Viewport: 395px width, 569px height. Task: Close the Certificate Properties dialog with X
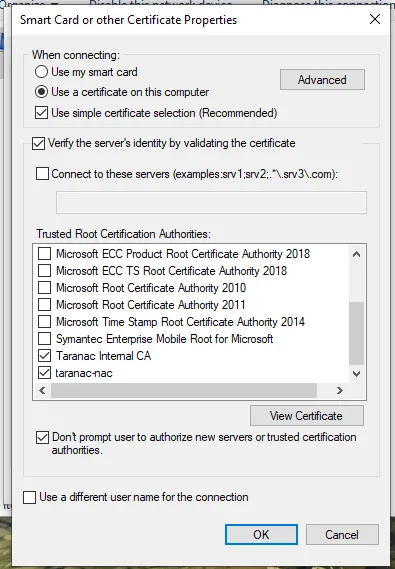[x=375, y=19]
